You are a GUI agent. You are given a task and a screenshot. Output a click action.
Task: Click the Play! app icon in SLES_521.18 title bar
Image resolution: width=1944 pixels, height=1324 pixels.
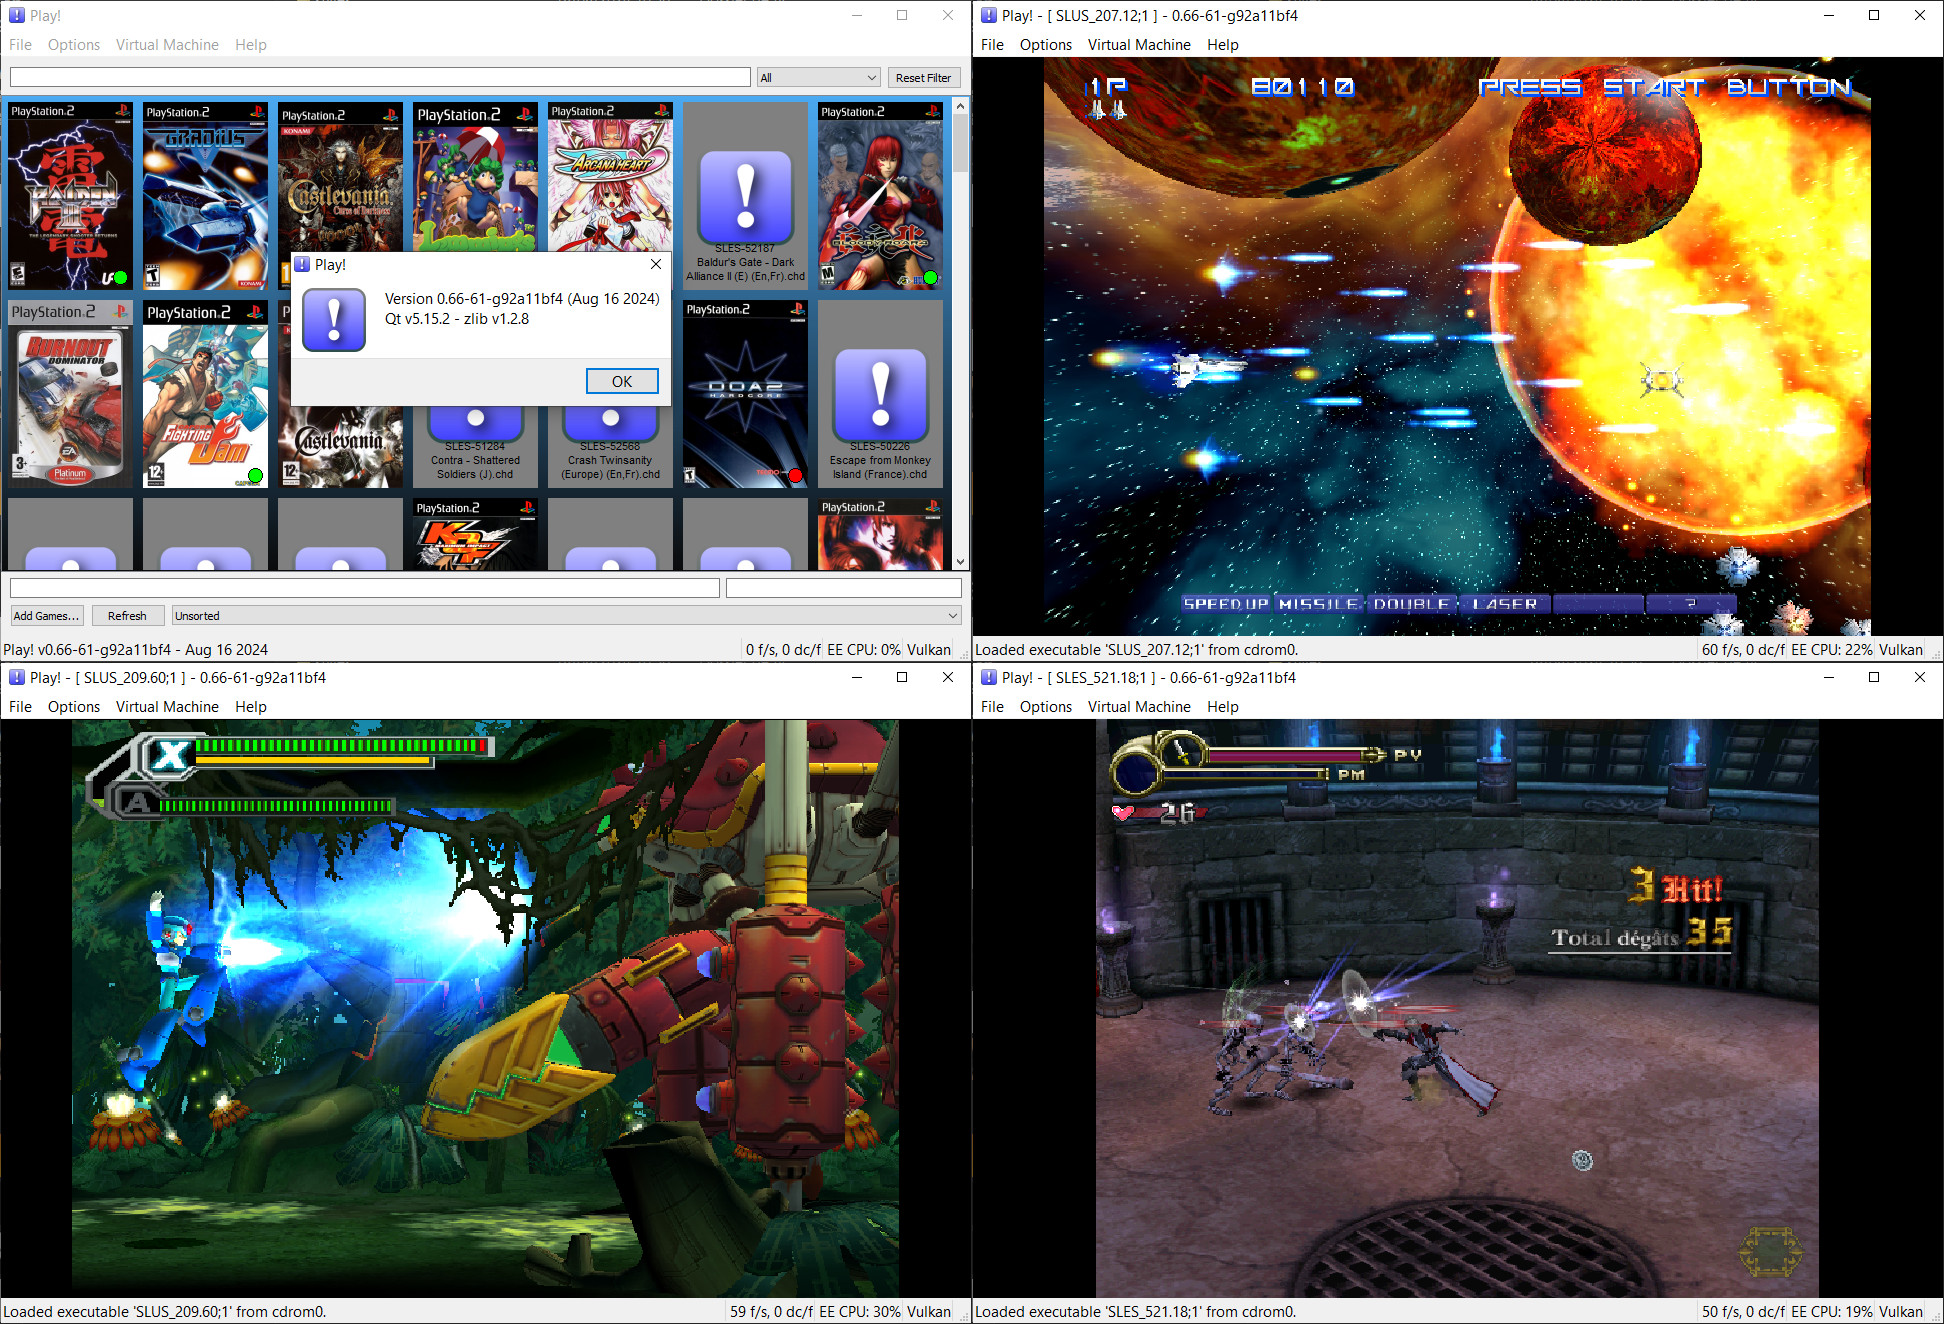pos(988,677)
